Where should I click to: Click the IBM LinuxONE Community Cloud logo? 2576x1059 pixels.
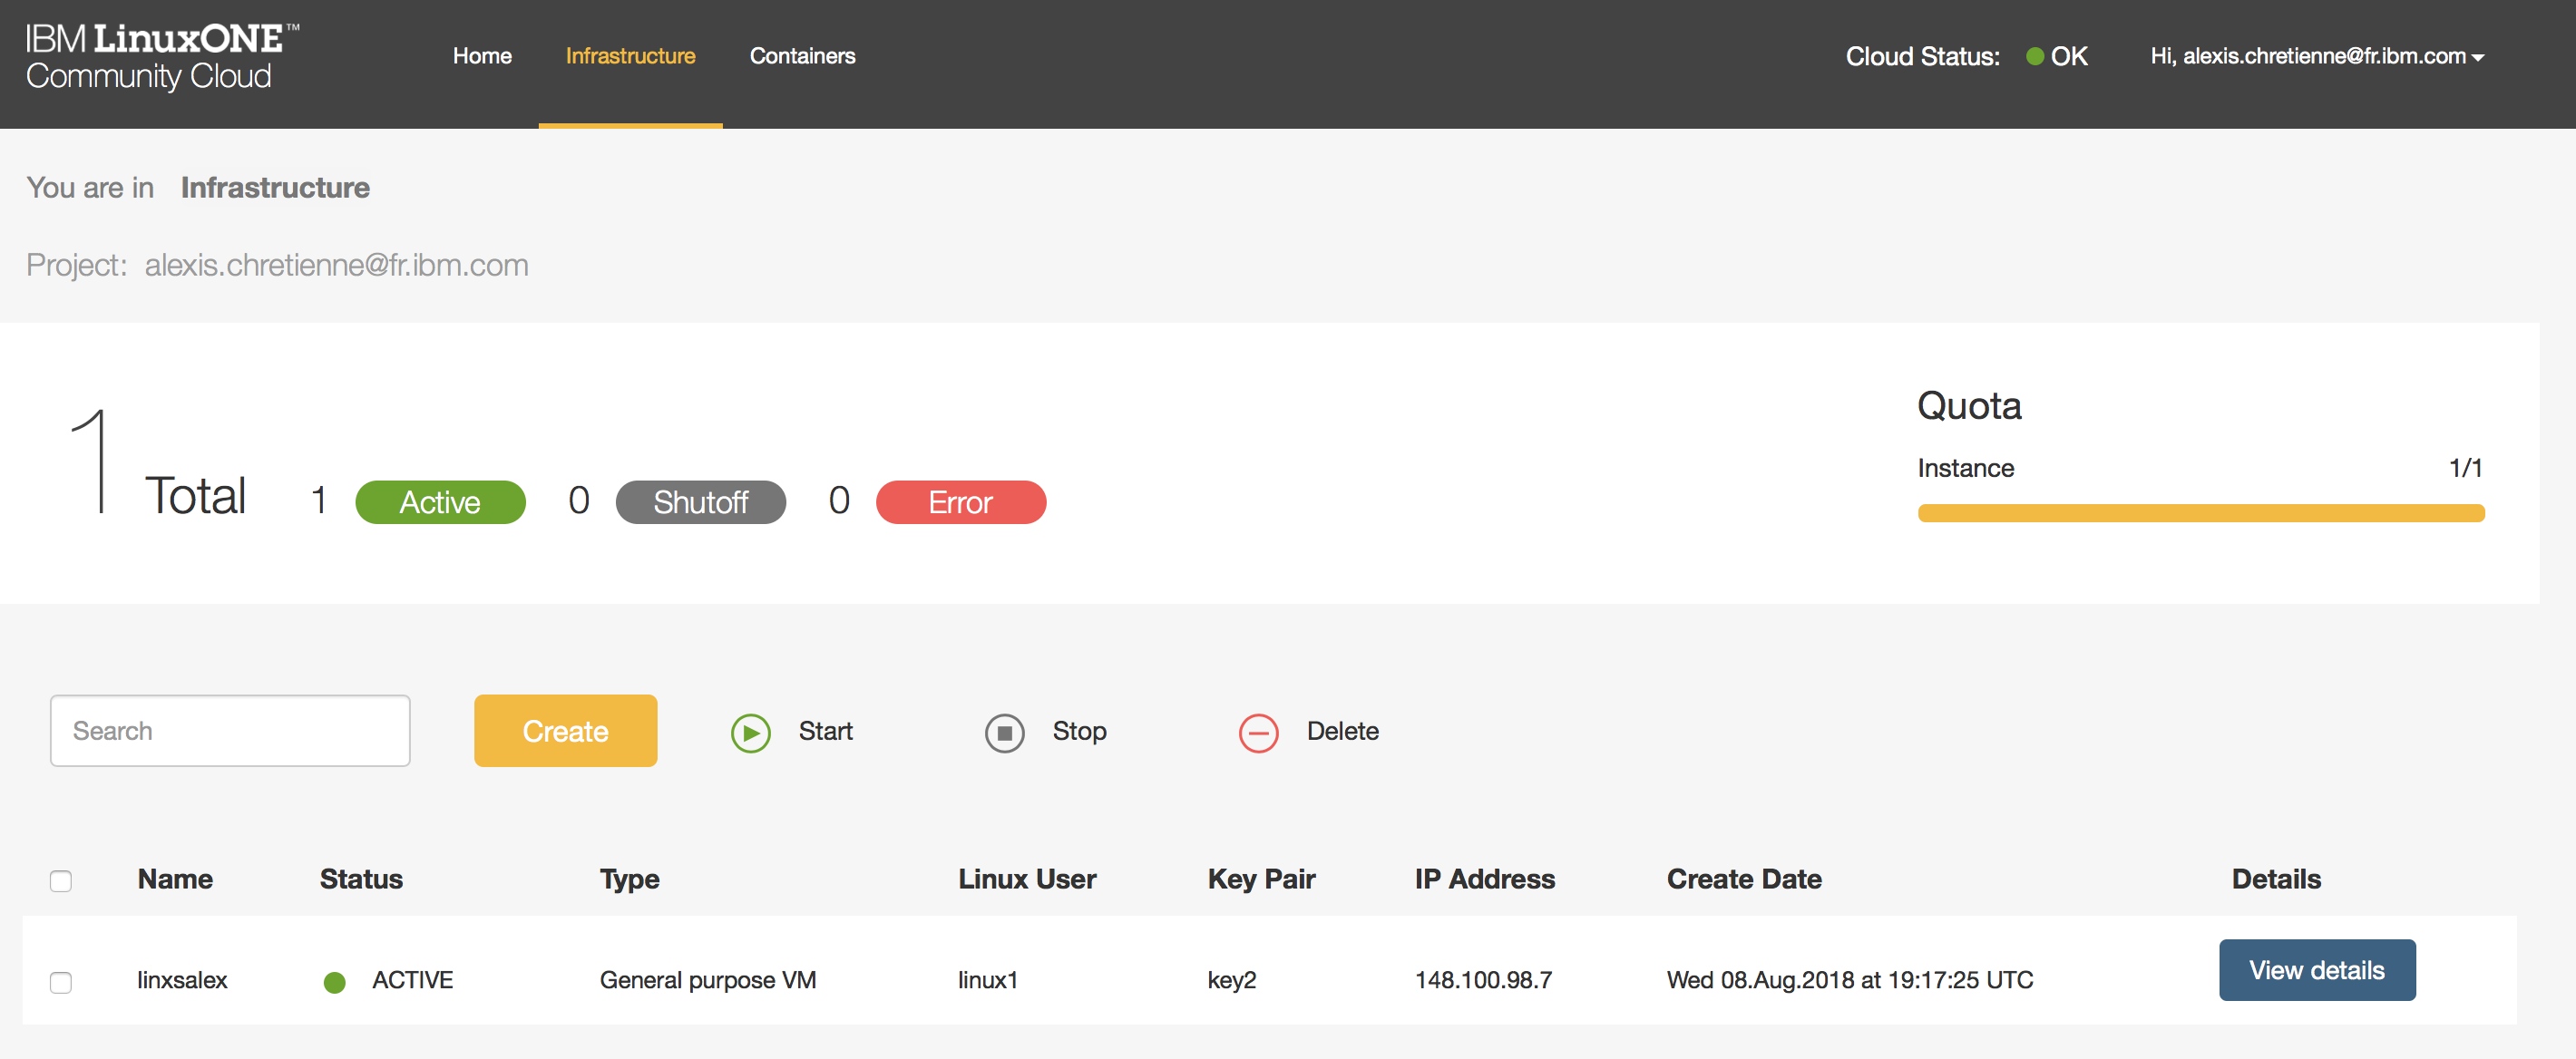coord(161,57)
